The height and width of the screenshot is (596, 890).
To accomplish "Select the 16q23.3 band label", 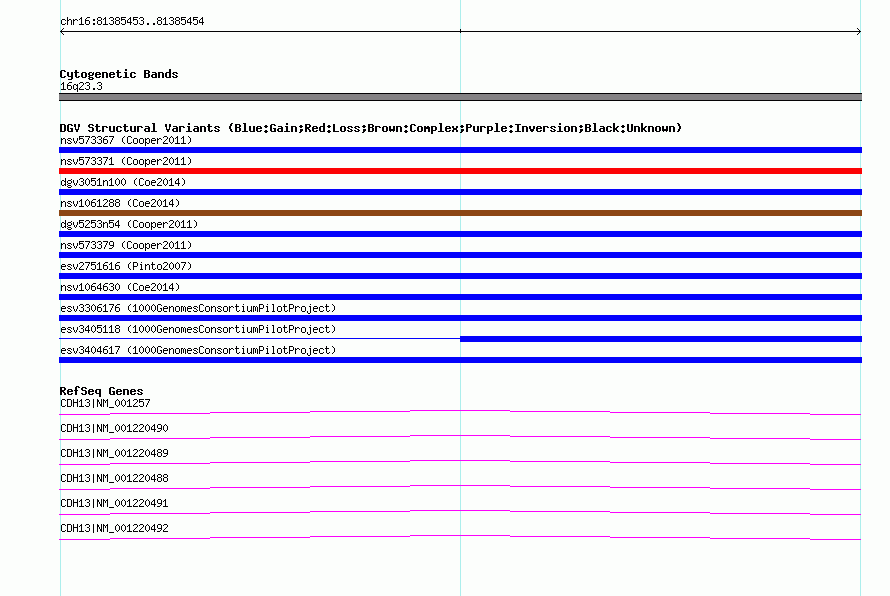I will pyautogui.click(x=81, y=86).
